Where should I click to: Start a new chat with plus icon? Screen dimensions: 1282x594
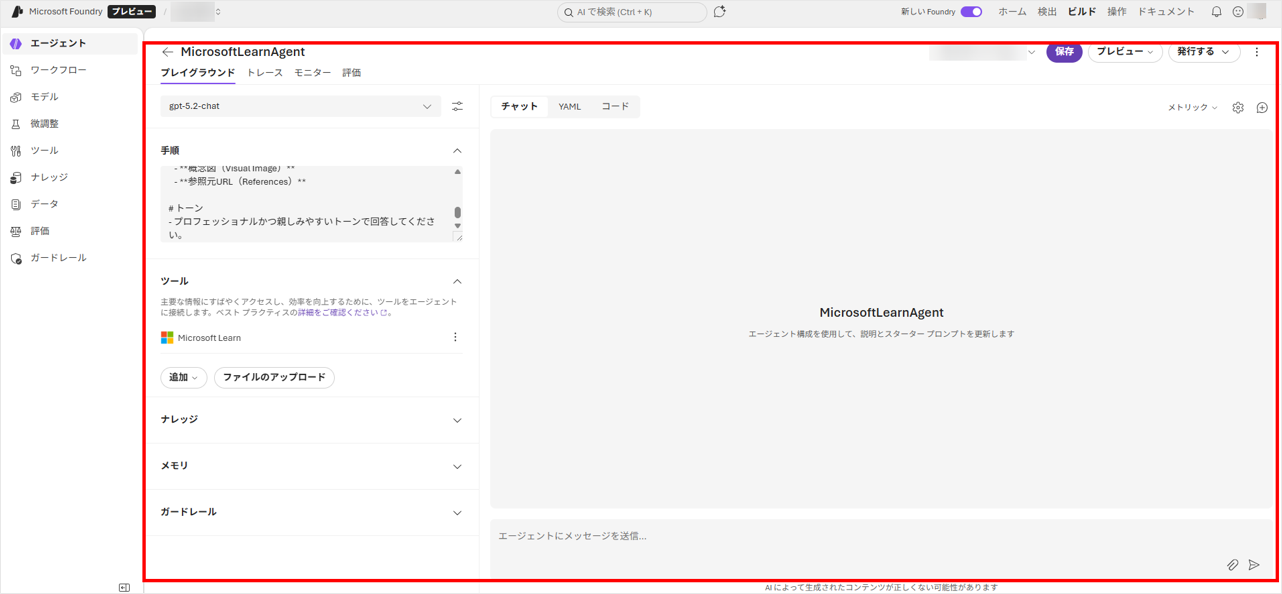pyautogui.click(x=1262, y=108)
